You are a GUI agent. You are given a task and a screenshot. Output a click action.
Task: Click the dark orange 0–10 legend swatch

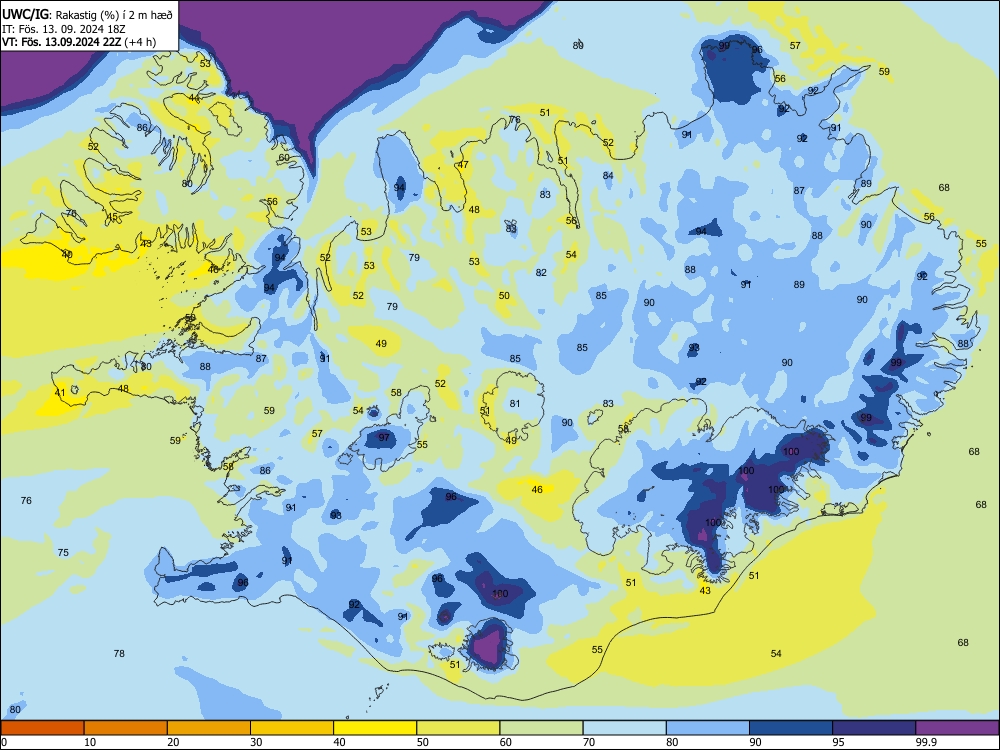(42, 728)
